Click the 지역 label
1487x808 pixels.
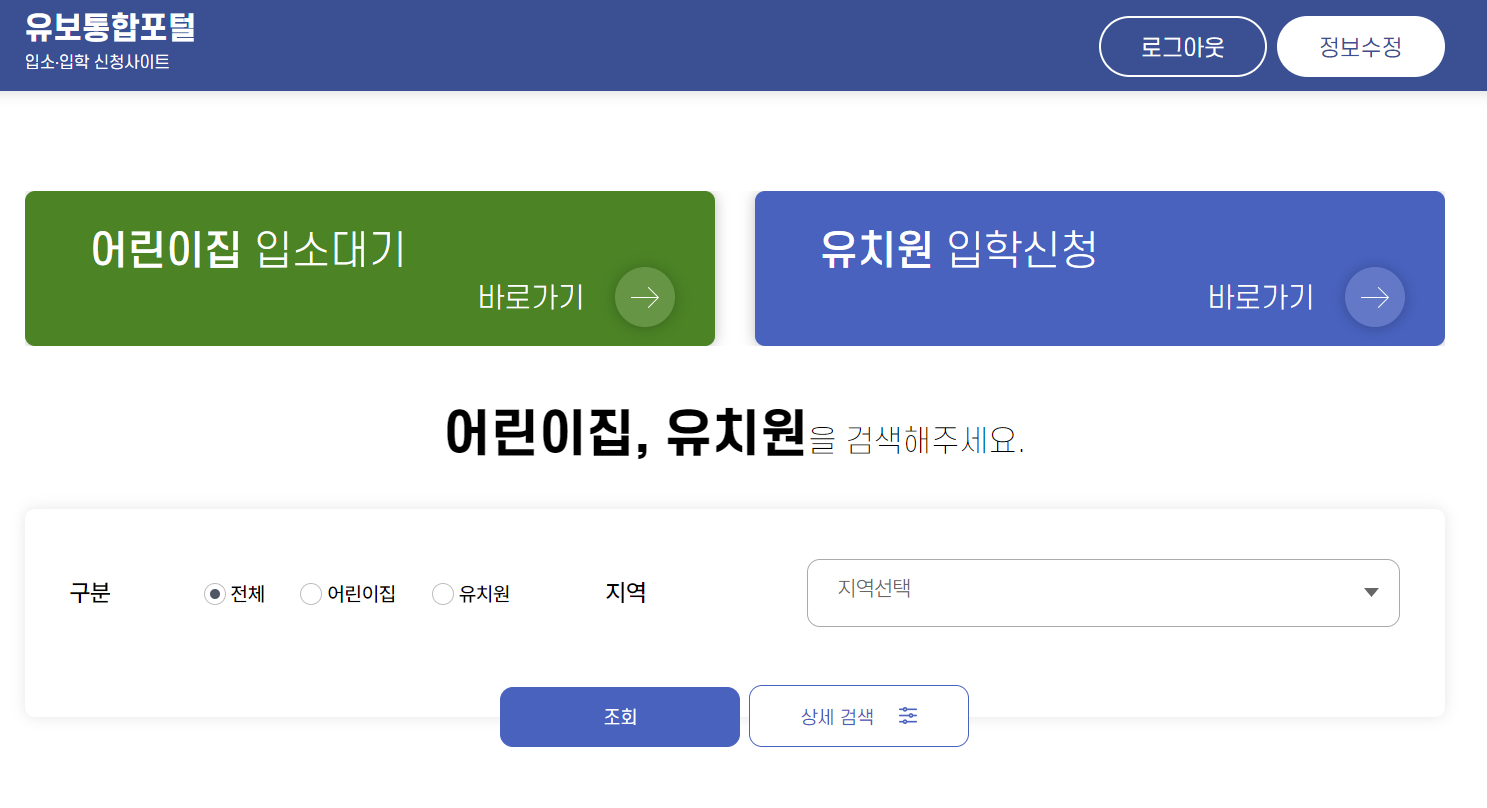click(626, 593)
